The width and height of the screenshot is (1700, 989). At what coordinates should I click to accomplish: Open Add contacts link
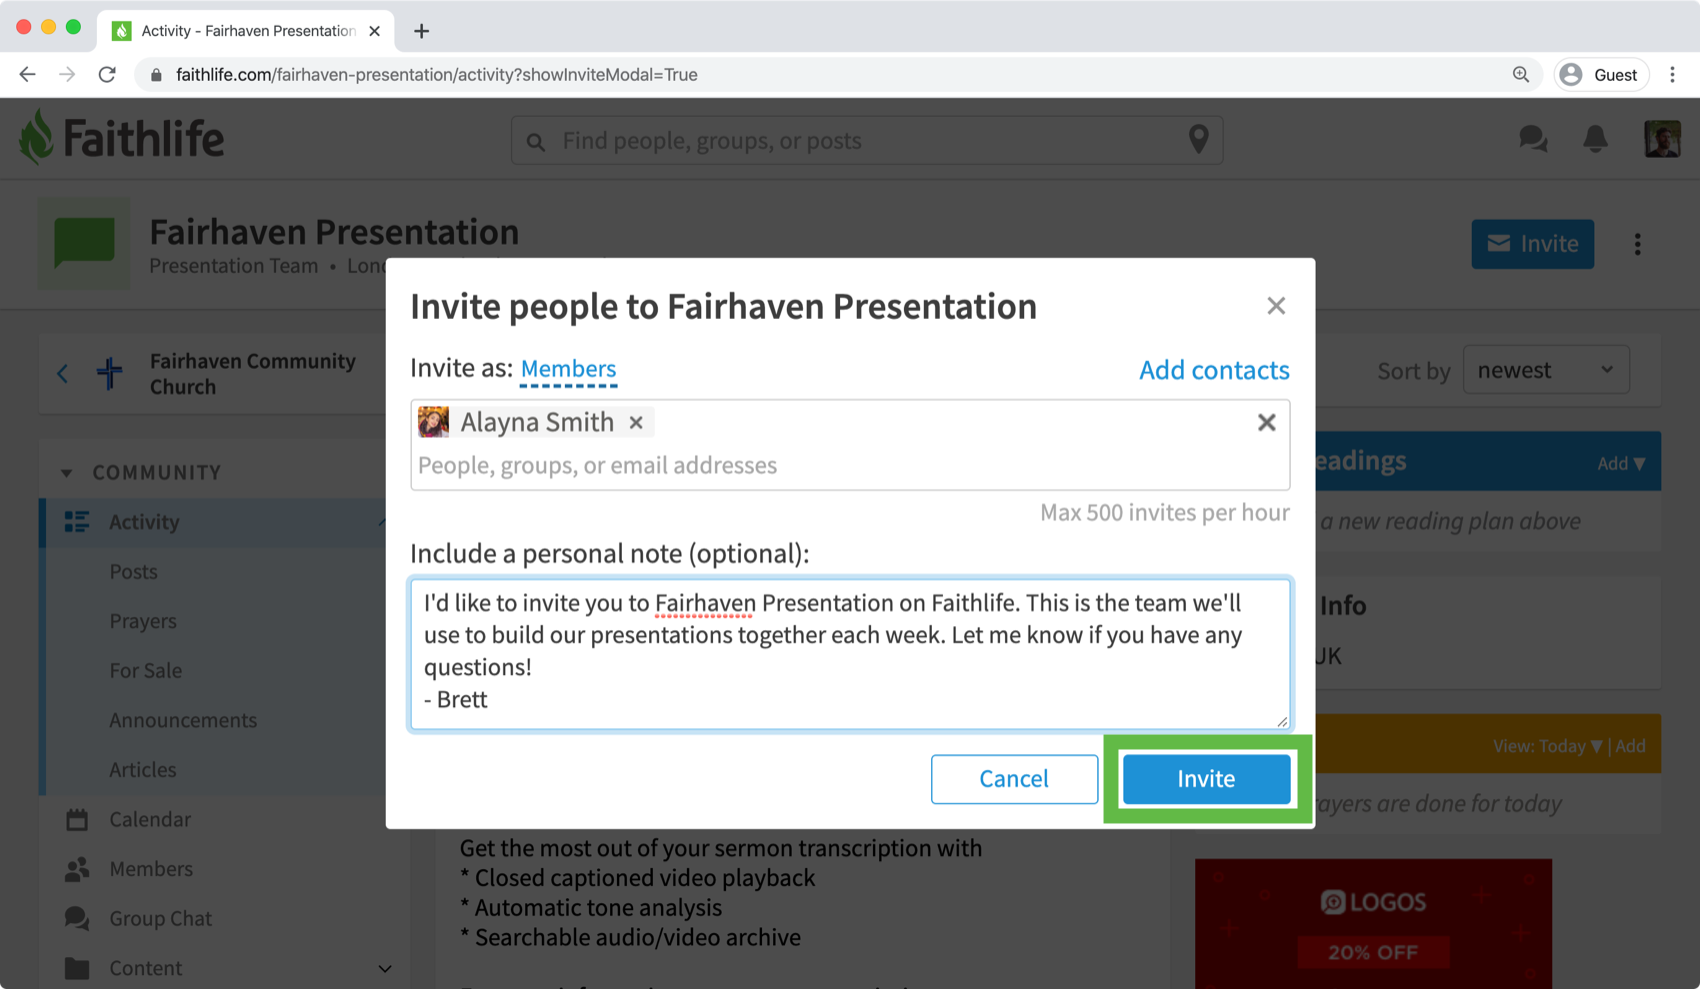click(x=1214, y=370)
